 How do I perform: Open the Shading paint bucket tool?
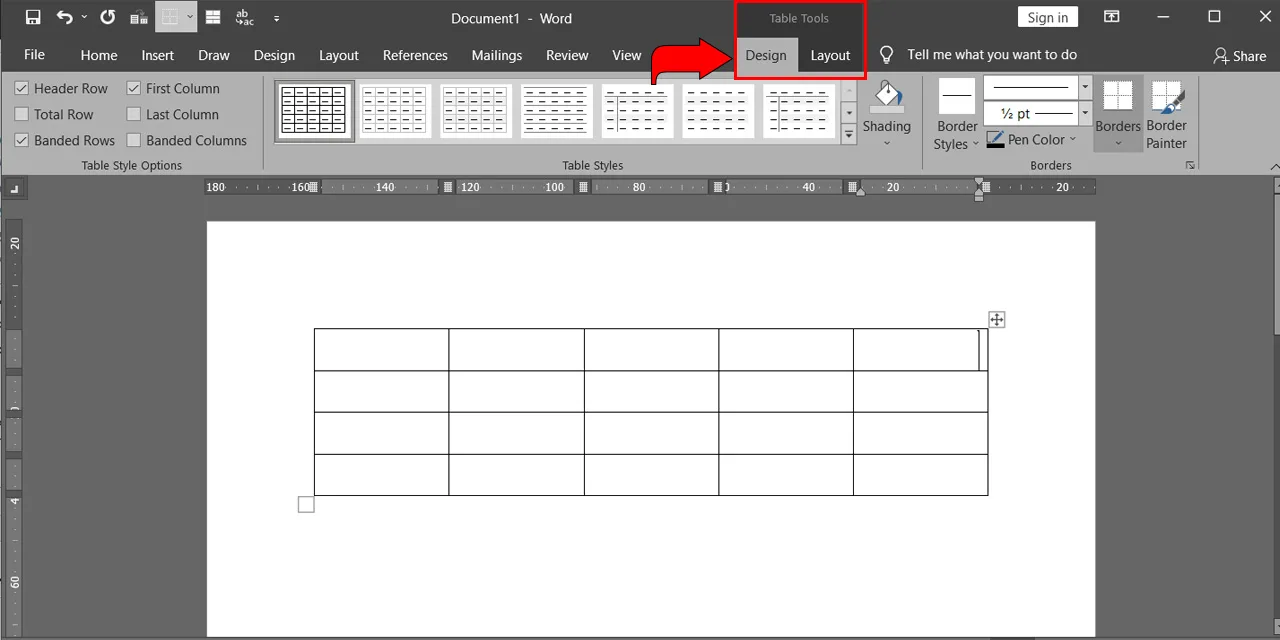886,114
